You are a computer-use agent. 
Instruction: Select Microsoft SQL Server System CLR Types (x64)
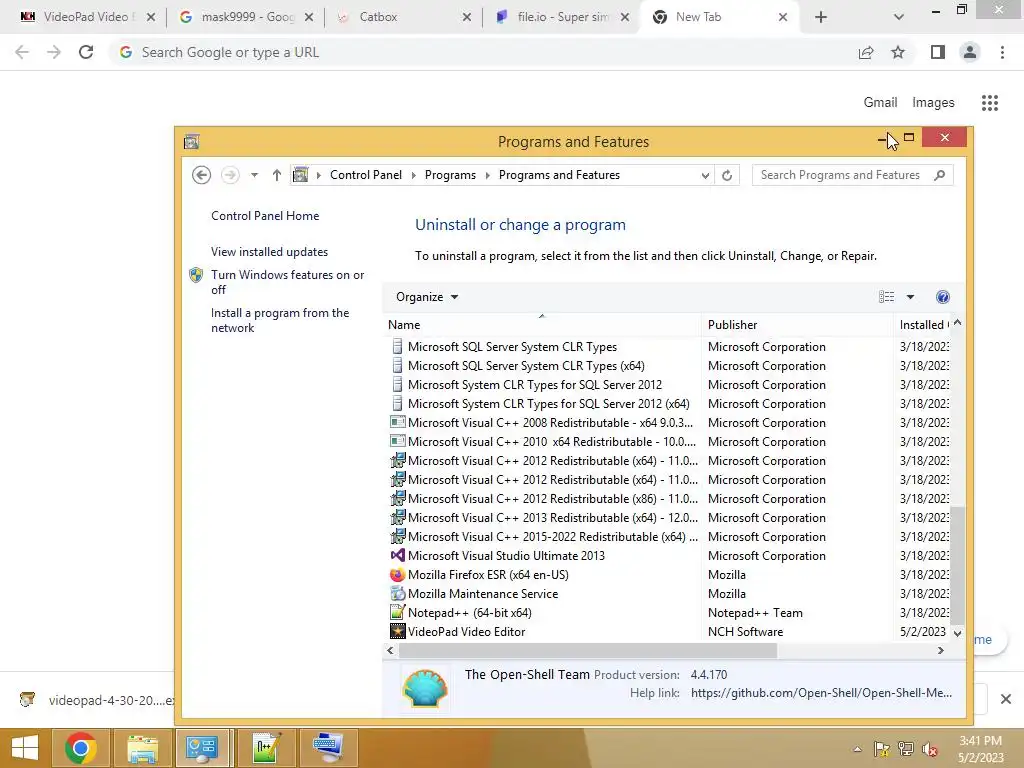[526, 366]
